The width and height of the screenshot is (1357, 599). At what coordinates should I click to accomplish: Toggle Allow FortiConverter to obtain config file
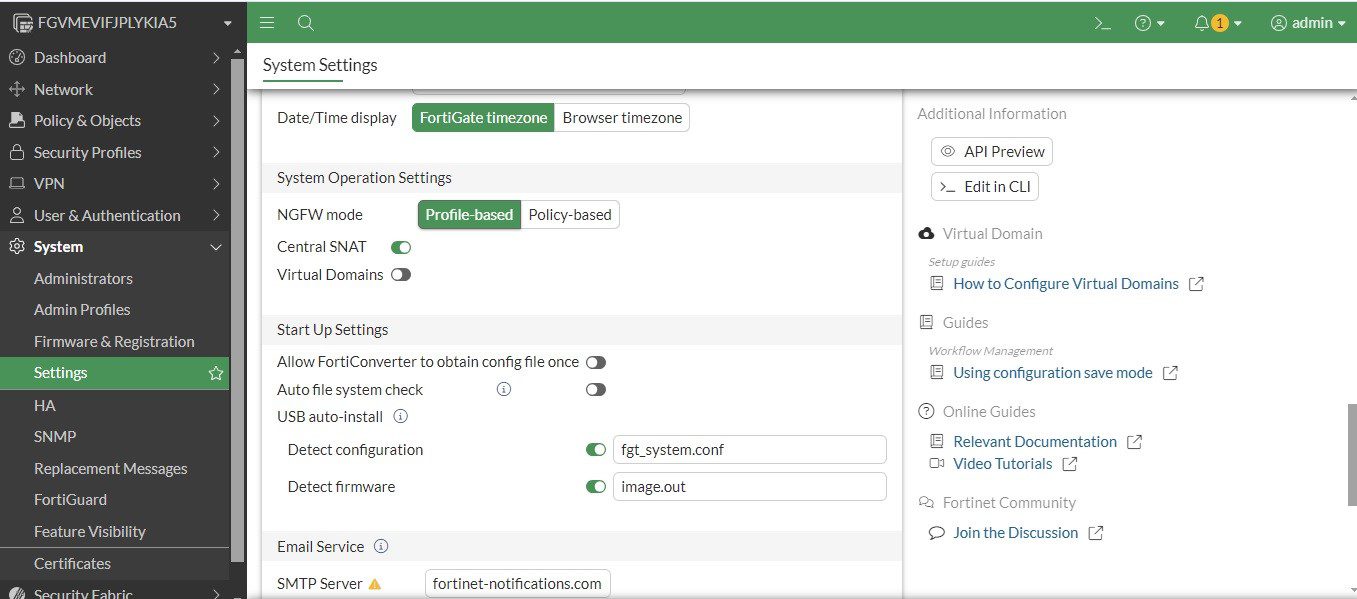pyautogui.click(x=596, y=362)
